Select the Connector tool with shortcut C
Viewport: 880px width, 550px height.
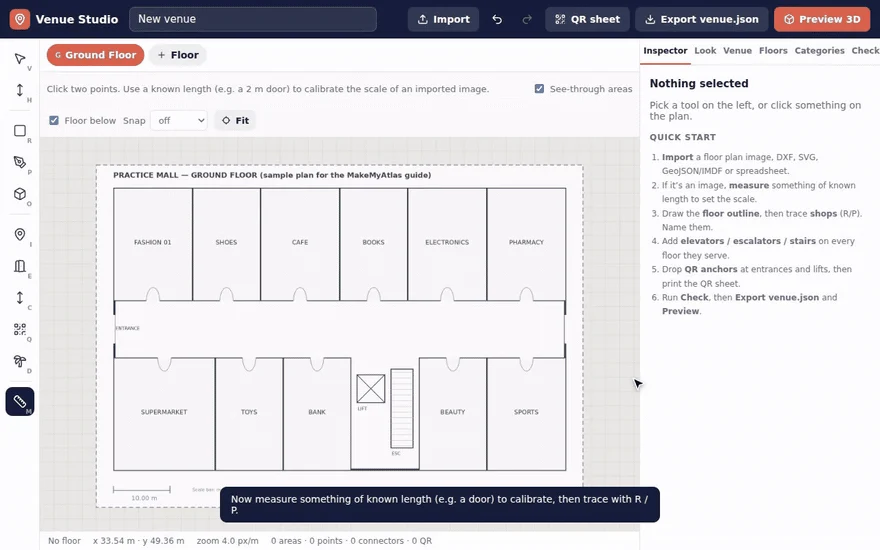[x=20, y=297]
